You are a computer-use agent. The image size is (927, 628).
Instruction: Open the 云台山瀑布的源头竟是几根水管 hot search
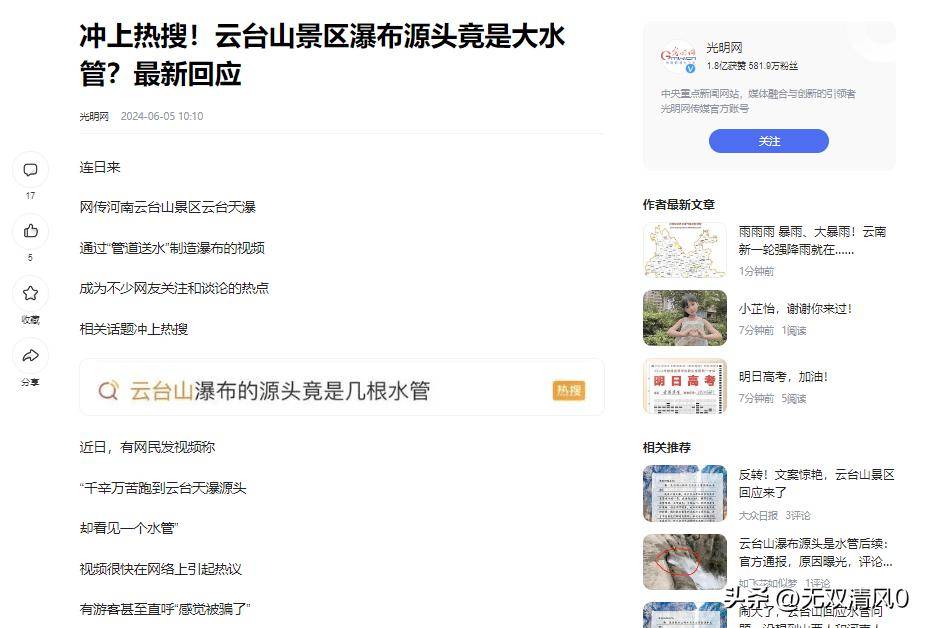coord(280,390)
